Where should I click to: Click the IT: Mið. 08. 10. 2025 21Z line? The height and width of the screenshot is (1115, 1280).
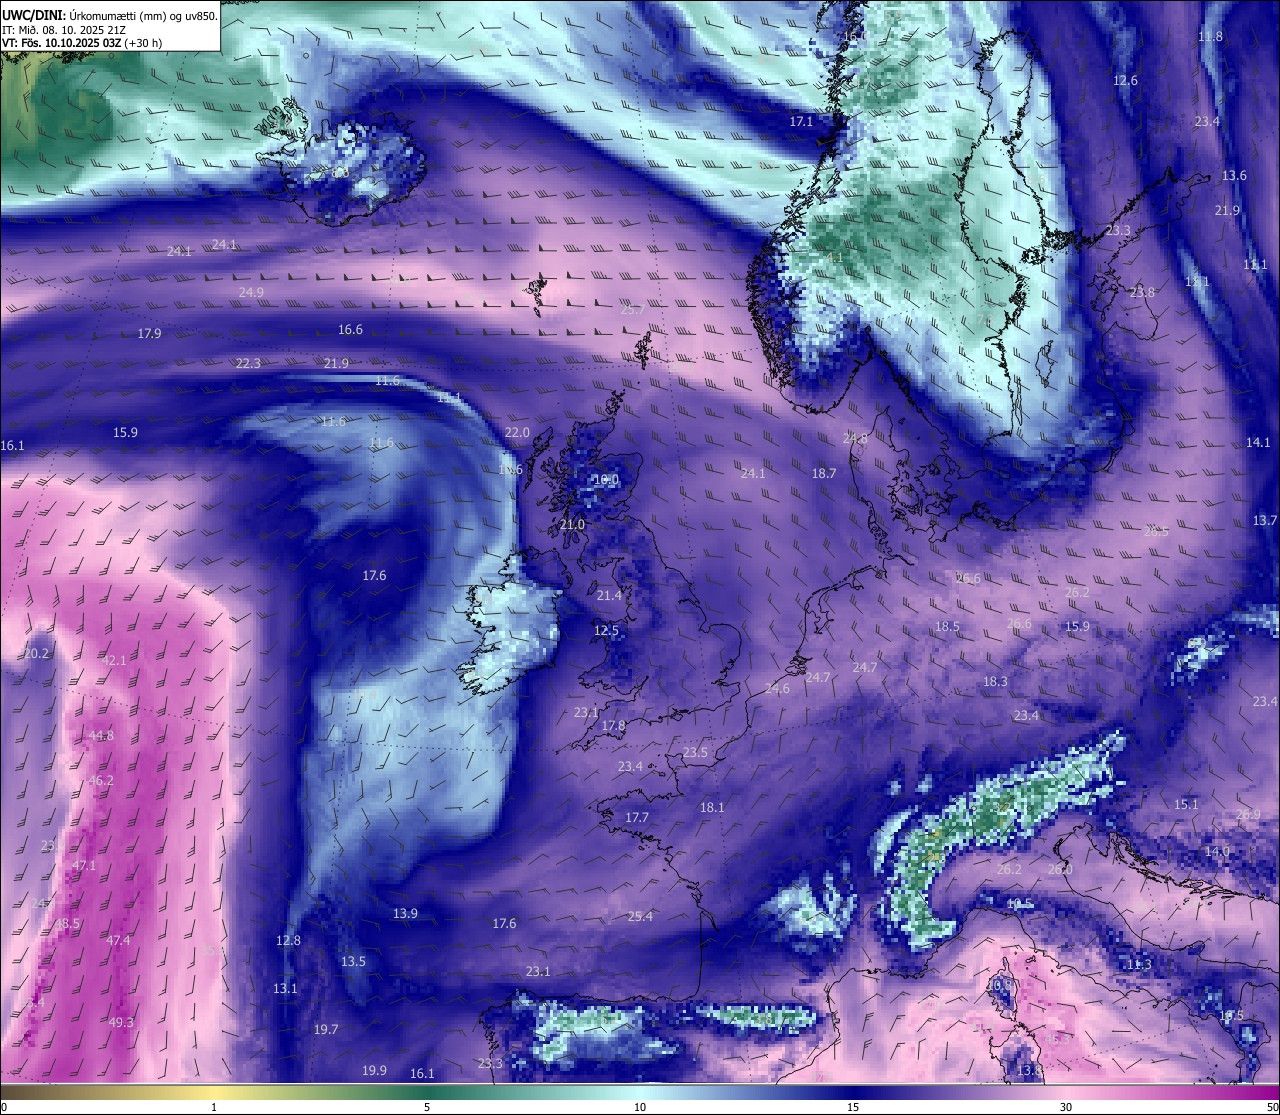[x=63, y=29]
